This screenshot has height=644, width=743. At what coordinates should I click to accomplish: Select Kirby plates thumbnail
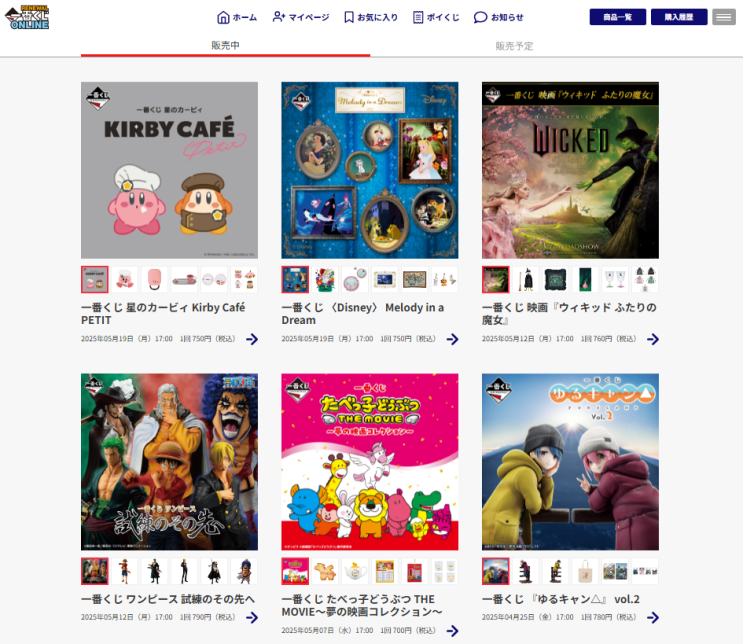coord(214,280)
